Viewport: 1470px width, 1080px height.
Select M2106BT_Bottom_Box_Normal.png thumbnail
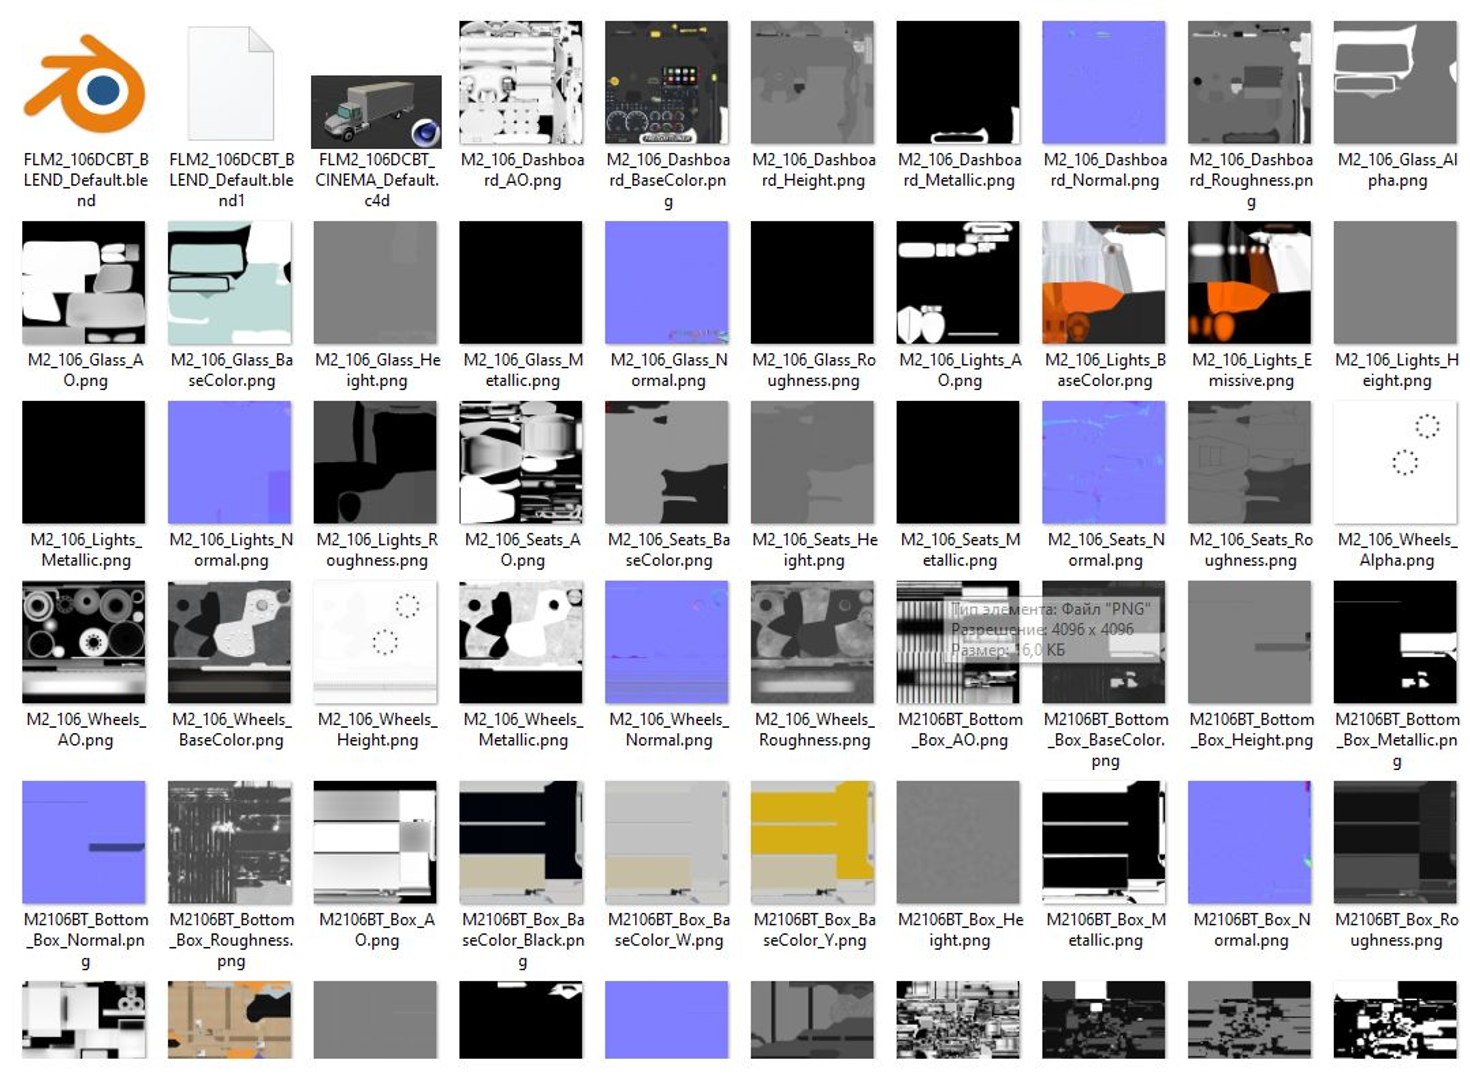(x=84, y=843)
